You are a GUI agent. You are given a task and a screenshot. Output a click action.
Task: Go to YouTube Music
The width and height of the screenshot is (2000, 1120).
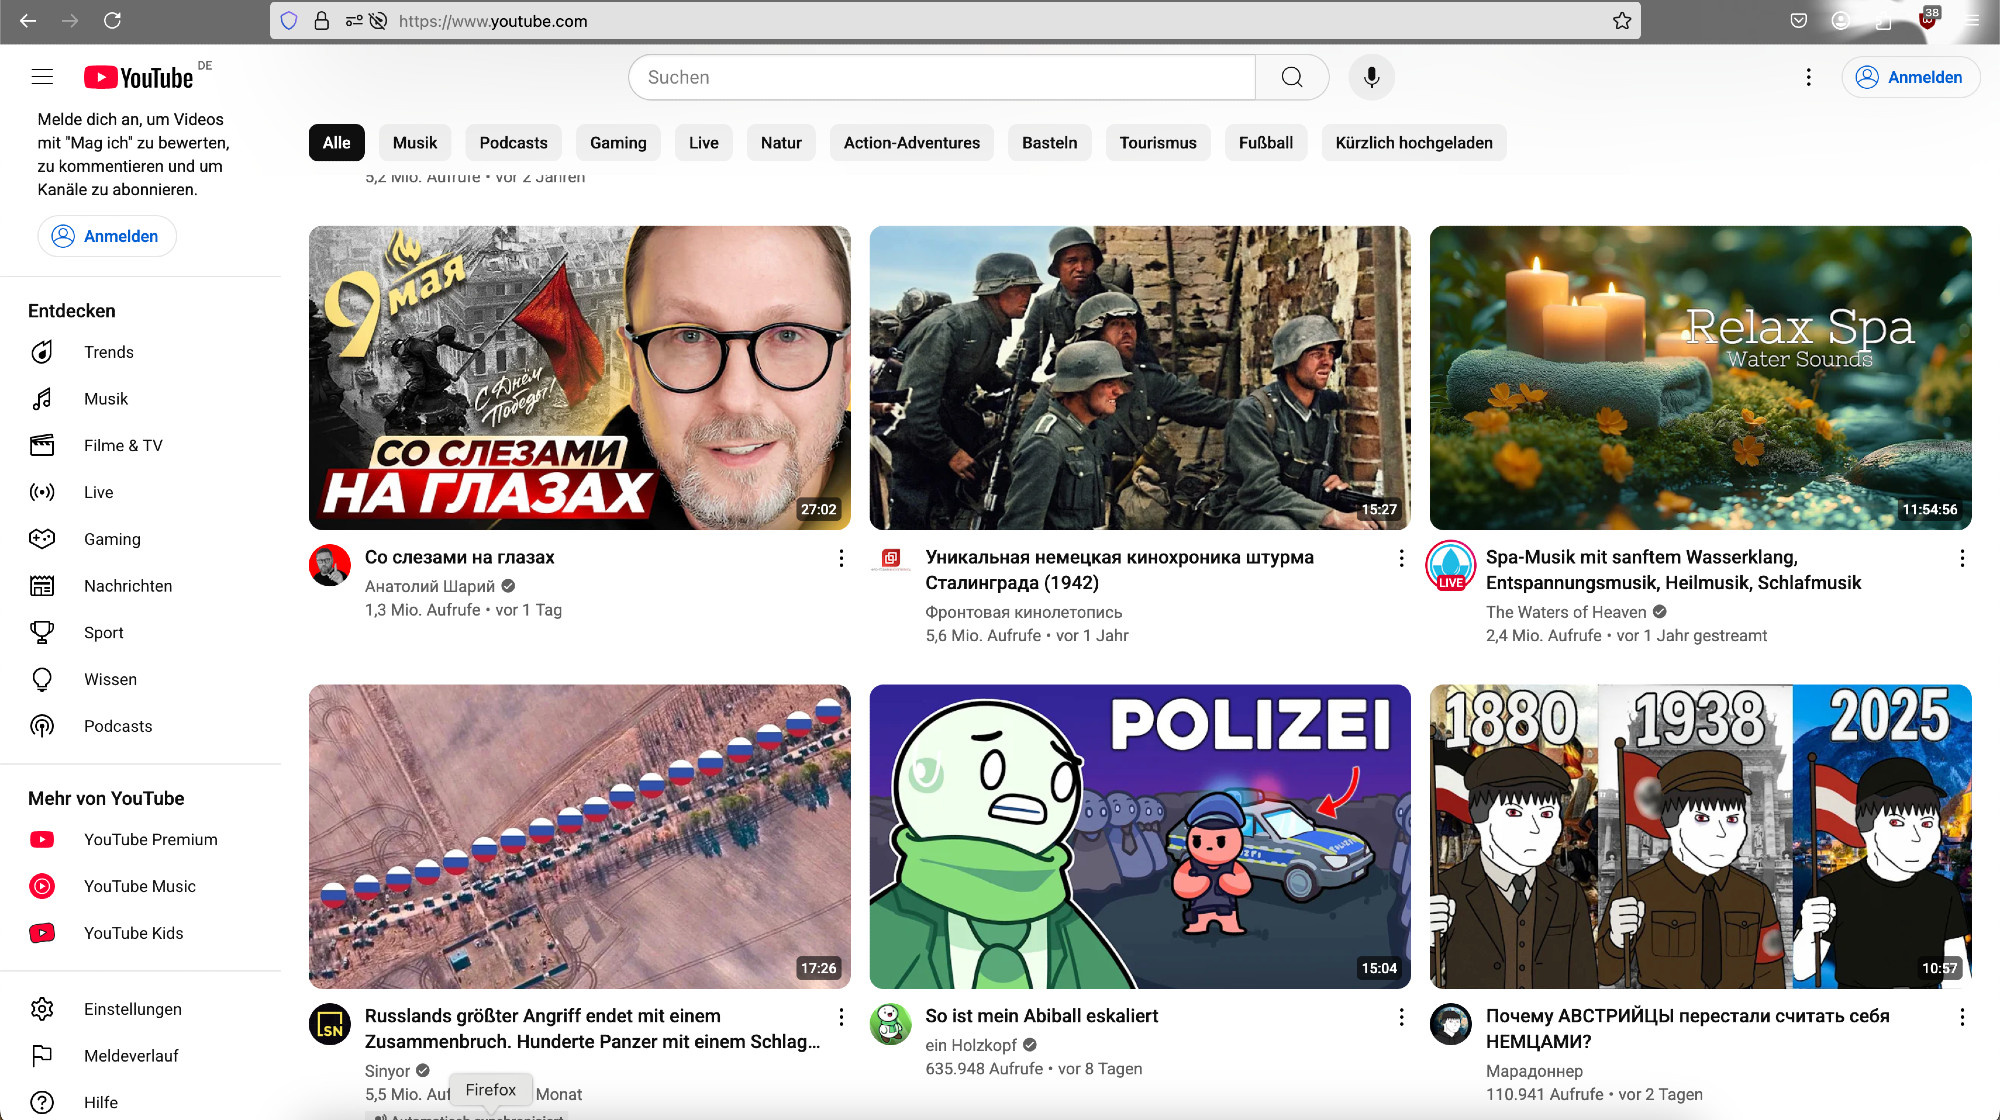(x=139, y=886)
